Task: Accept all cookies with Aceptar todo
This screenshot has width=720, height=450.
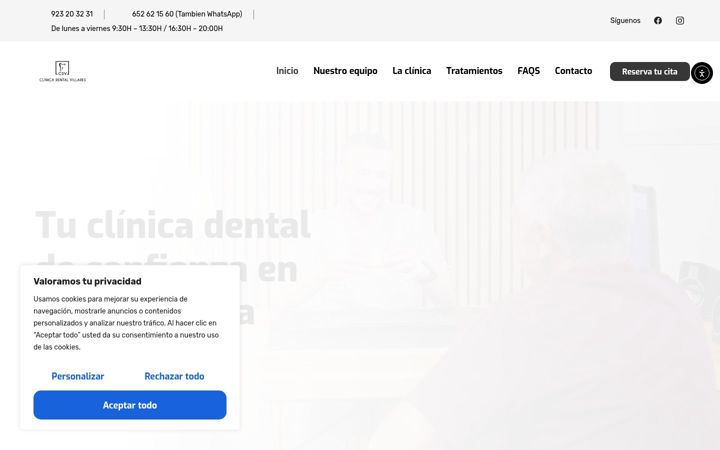Action: coord(130,405)
